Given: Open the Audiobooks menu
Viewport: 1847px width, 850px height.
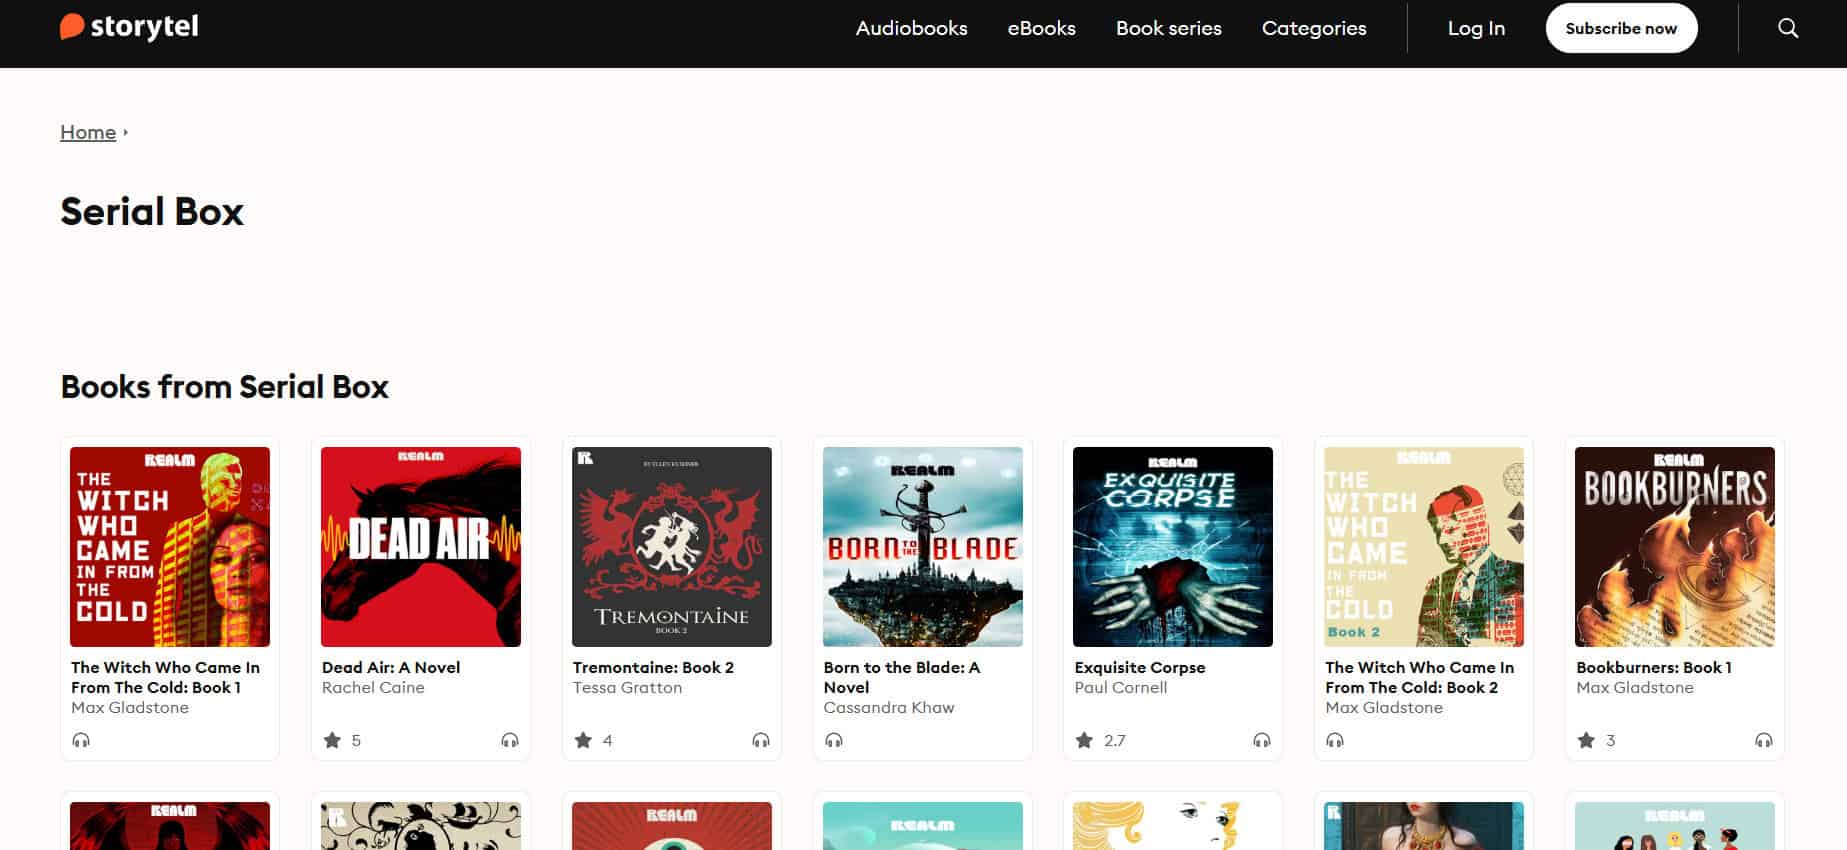Looking at the screenshot, I should click(x=911, y=28).
